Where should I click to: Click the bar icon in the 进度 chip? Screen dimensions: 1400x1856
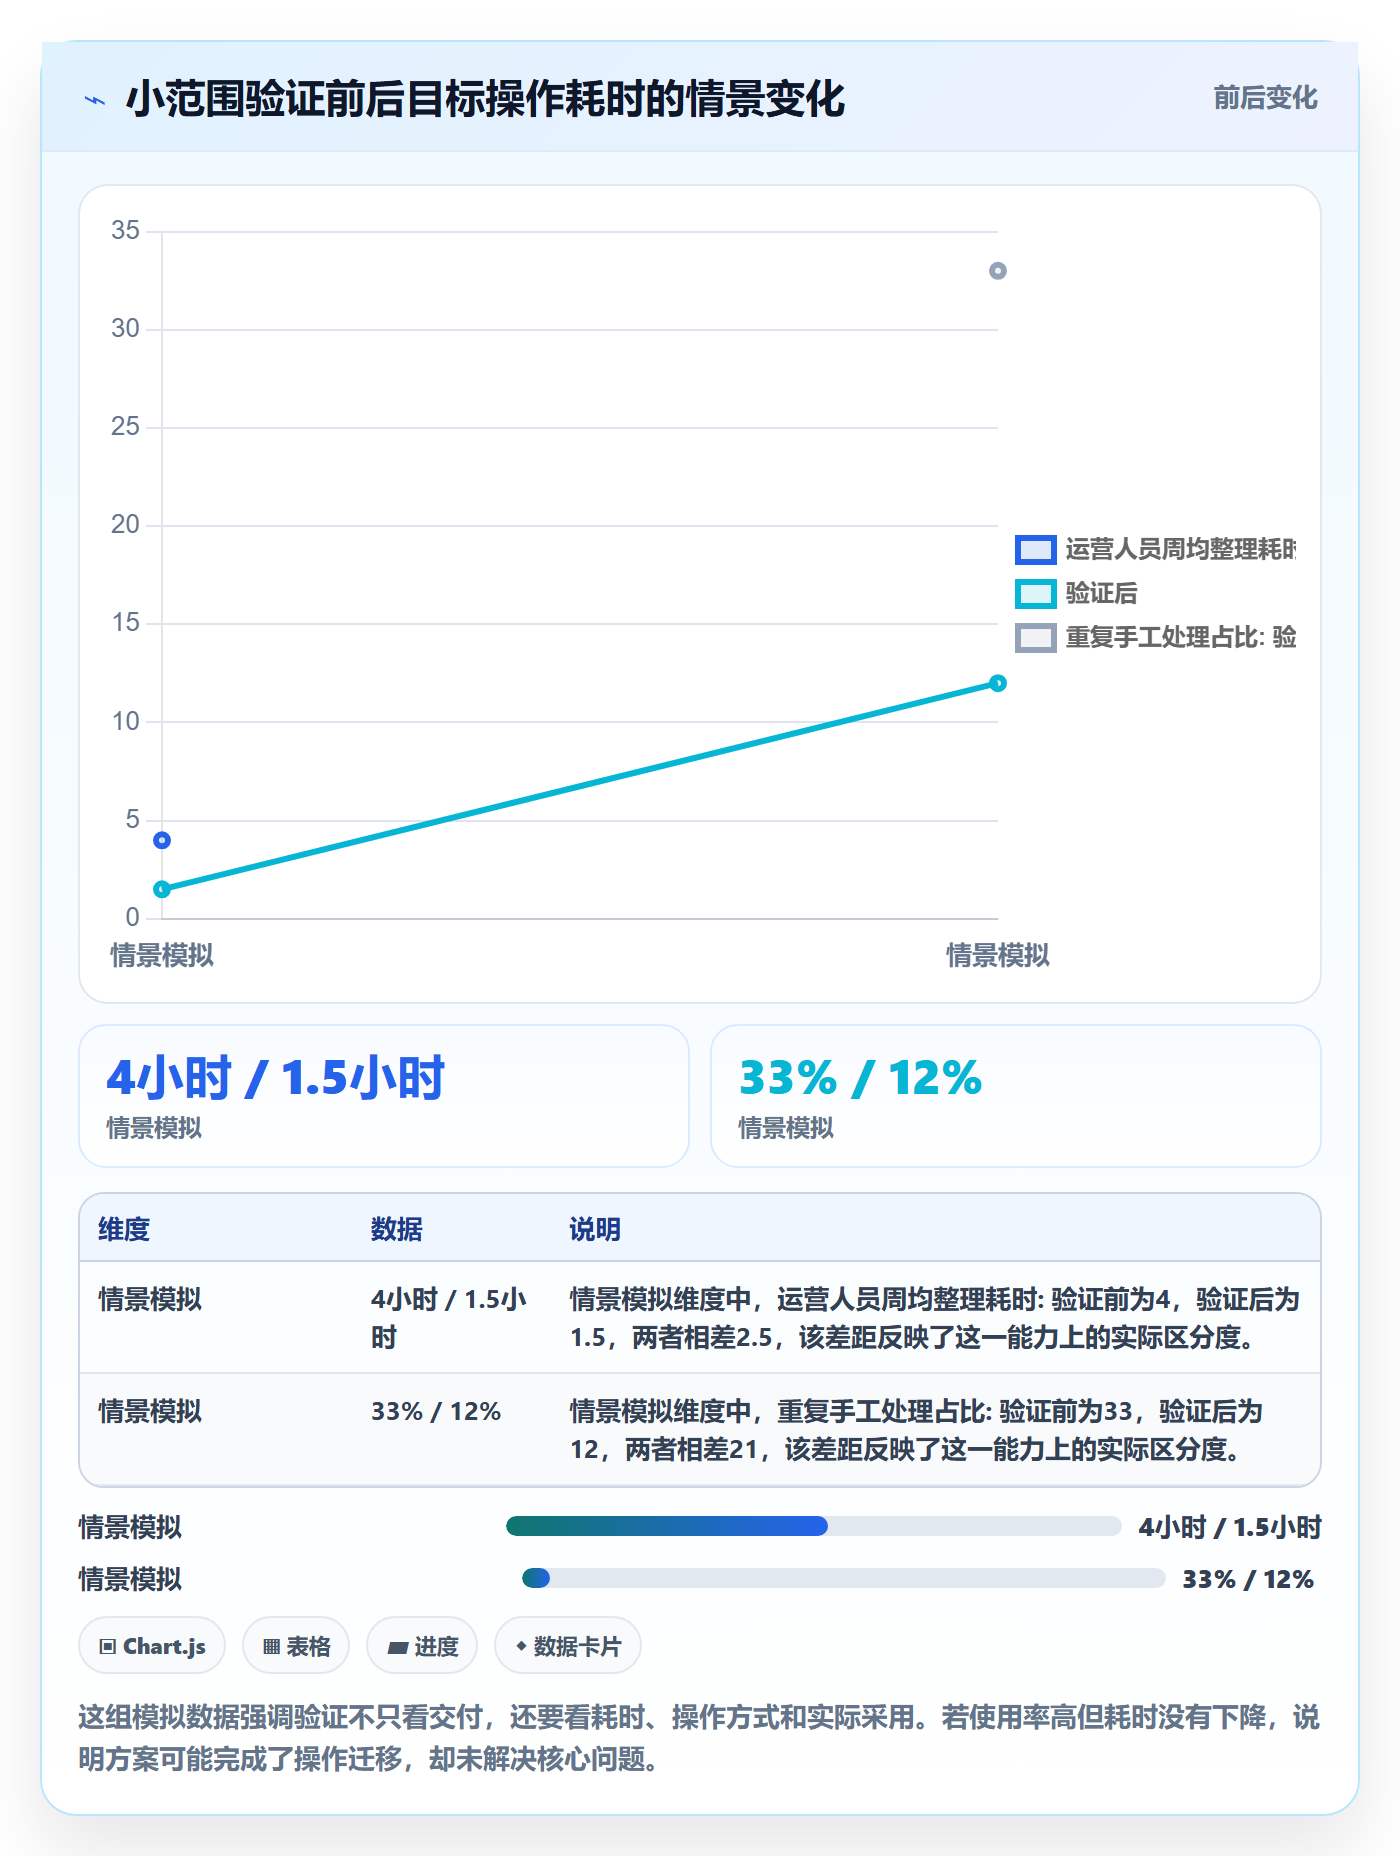tap(397, 1647)
